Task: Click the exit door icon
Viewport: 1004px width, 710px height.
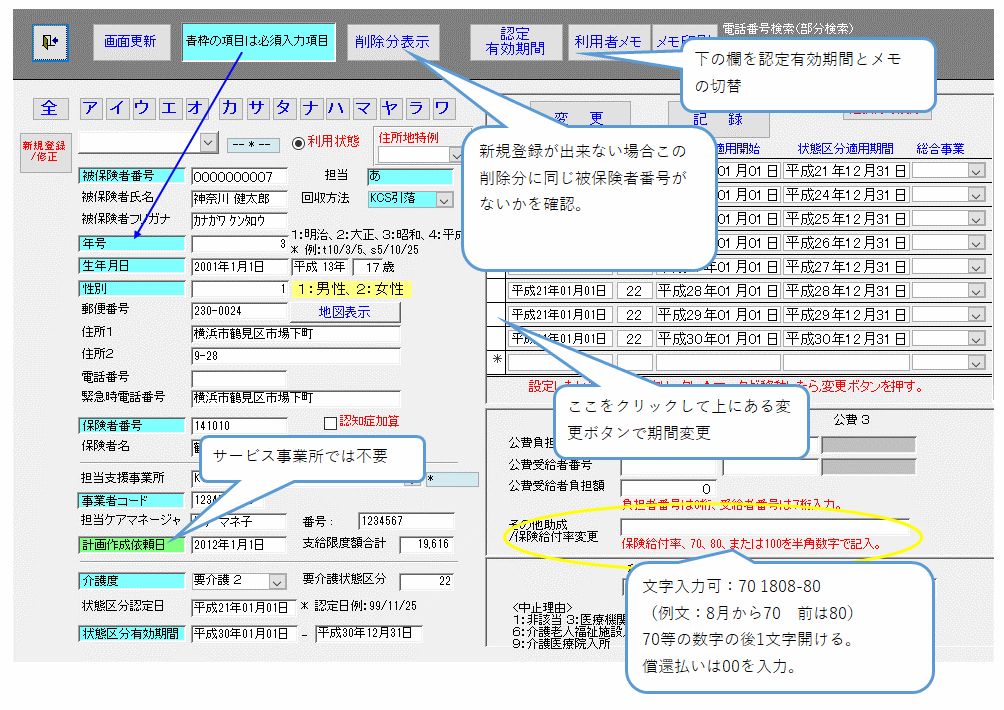Action: [x=49, y=41]
